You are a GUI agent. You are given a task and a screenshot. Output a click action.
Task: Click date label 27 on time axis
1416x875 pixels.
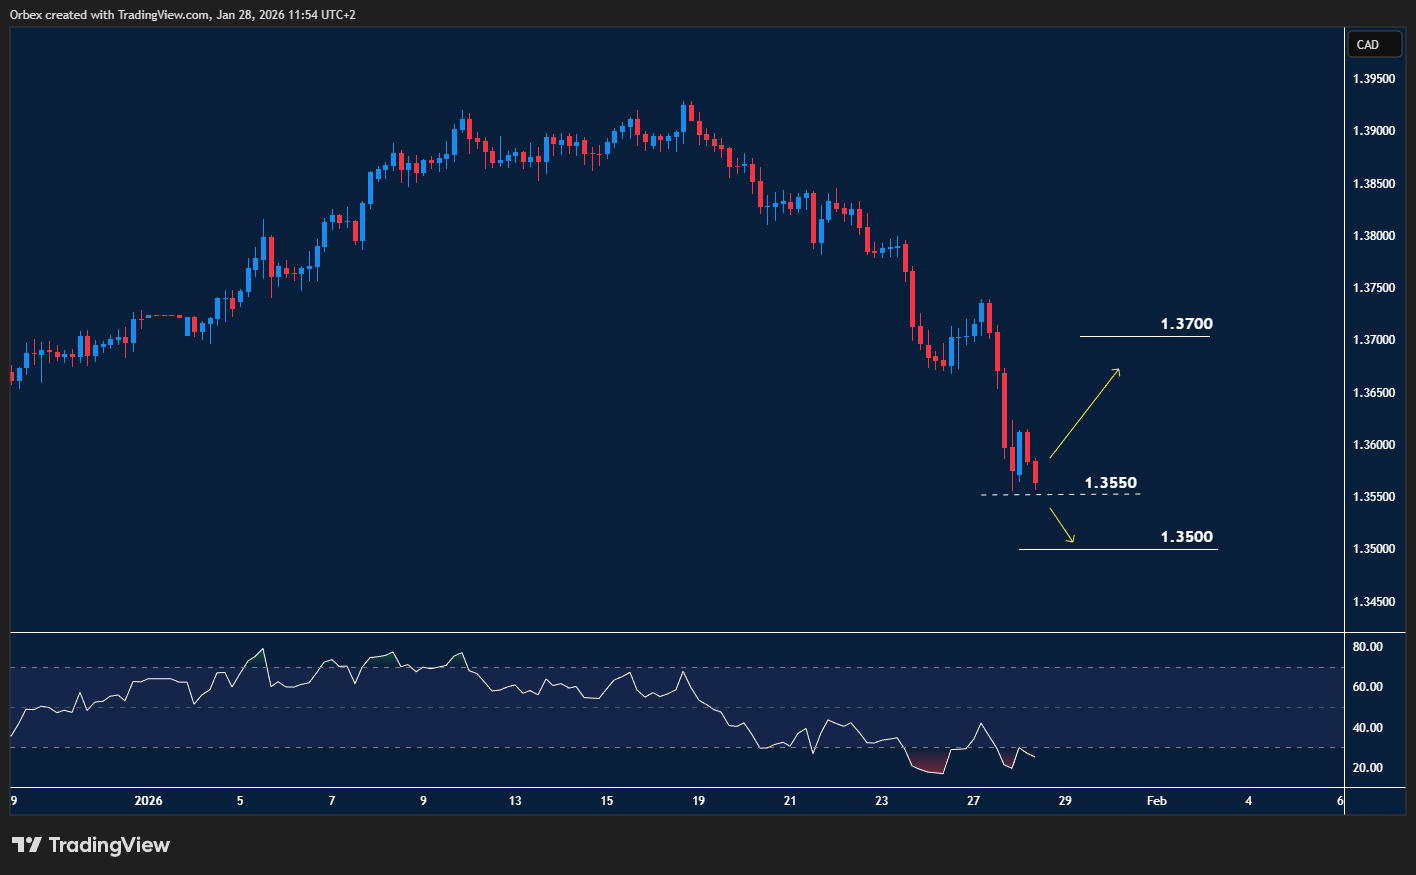974,801
